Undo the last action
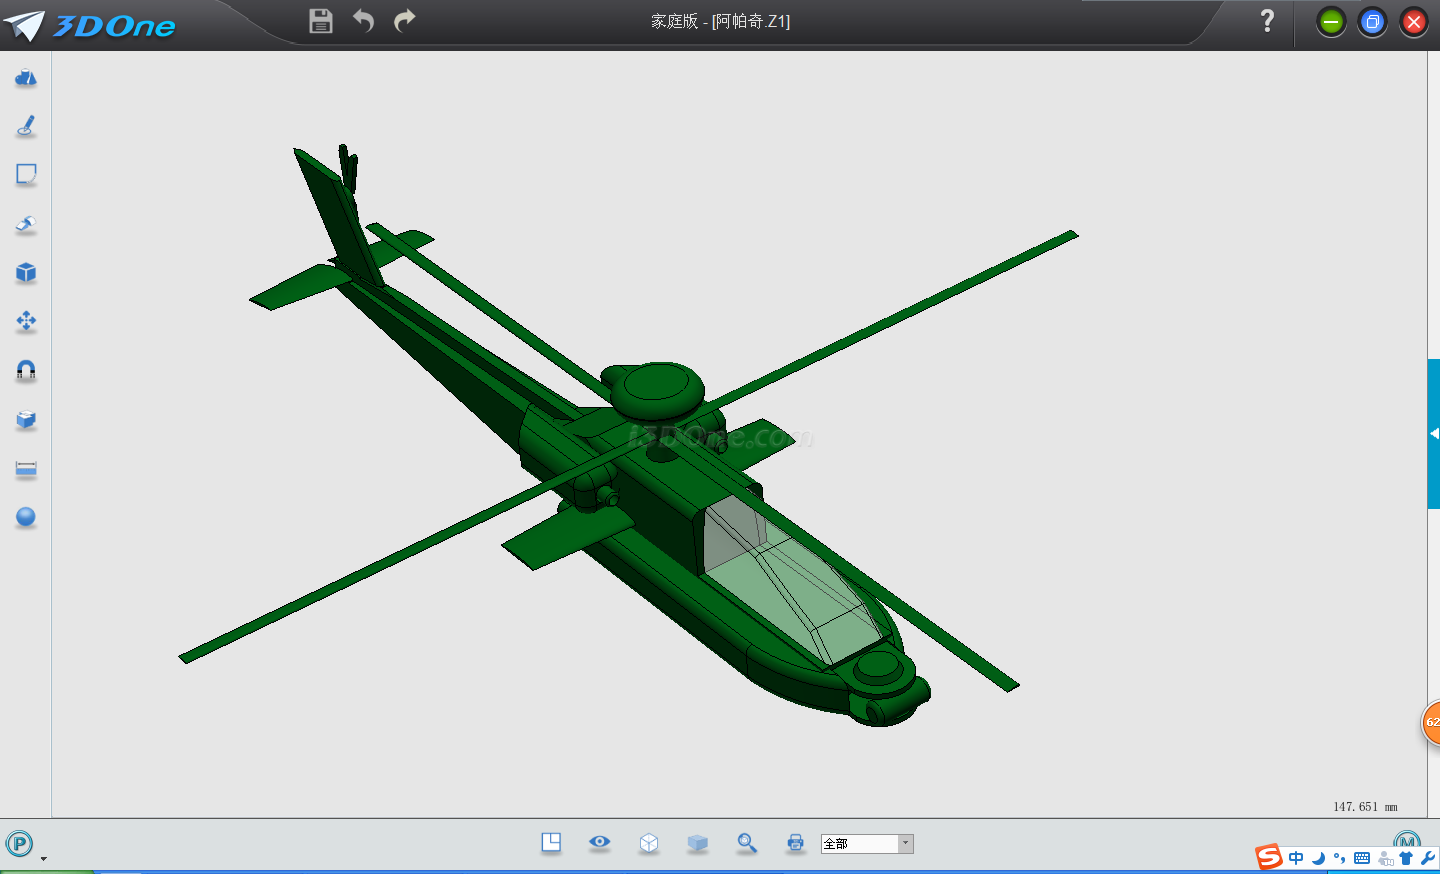Image resolution: width=1440 pixels, height=874 pixels. [363, 21]
